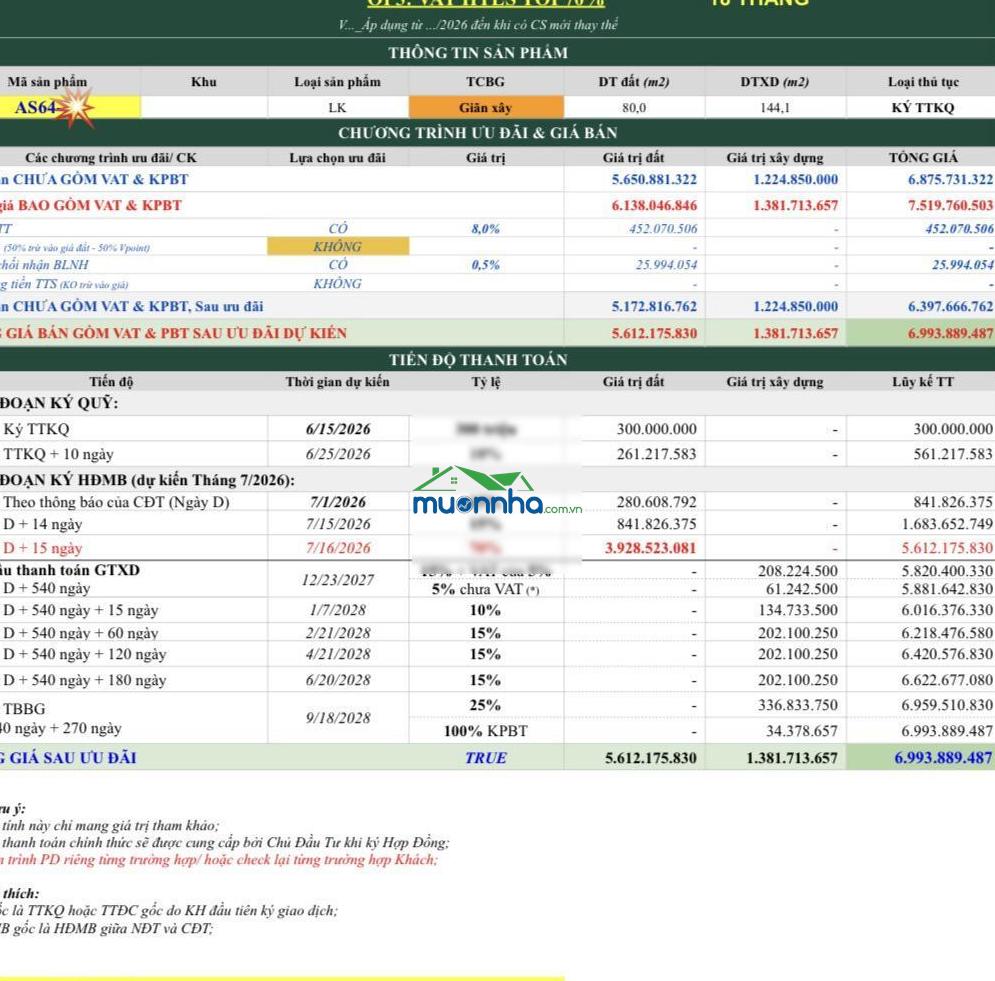This screenshot has height=981, width=995.
Task: Click cumulative amount 6.420.576.830
Action: (x=947, y=654)
